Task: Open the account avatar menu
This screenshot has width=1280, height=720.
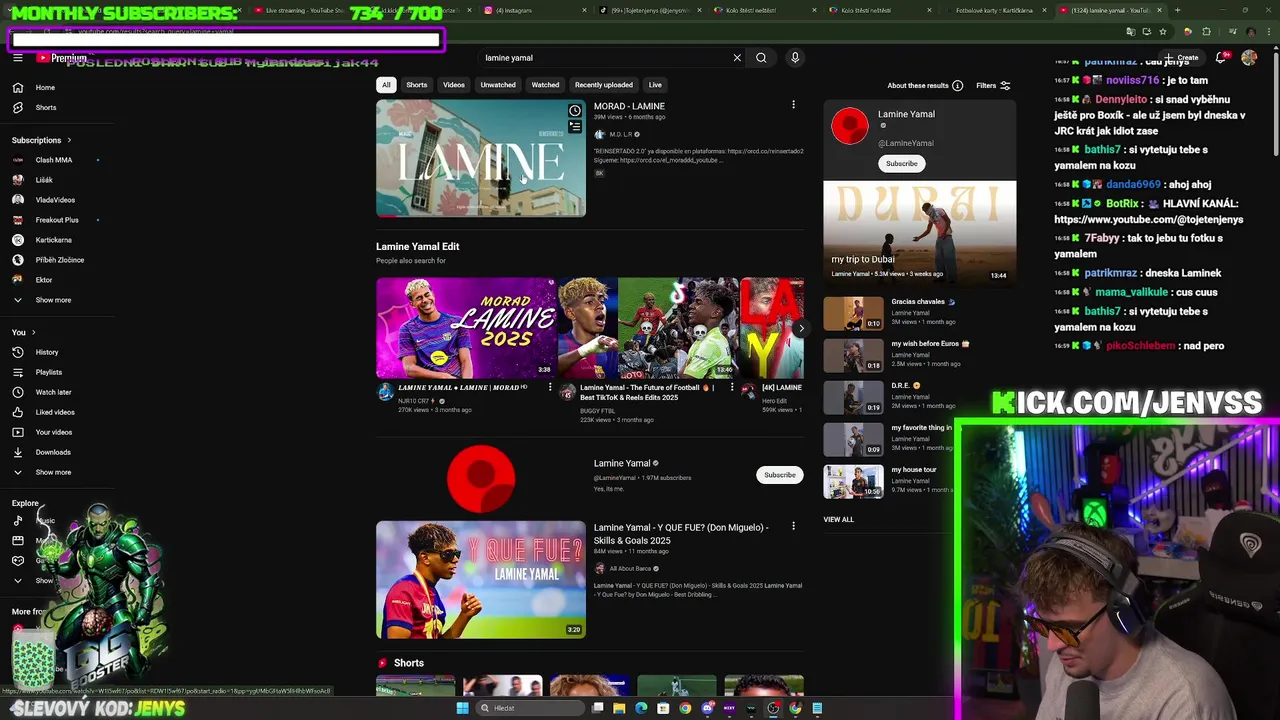Action: 1249,58
